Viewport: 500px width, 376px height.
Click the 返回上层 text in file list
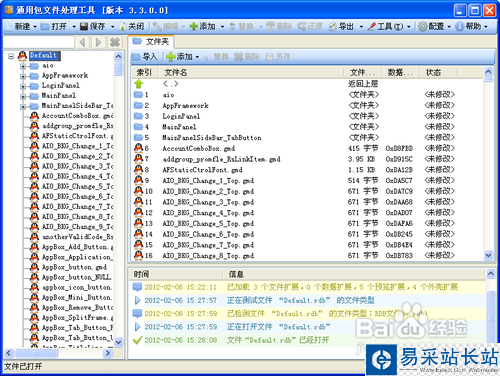tap(363, 84)
